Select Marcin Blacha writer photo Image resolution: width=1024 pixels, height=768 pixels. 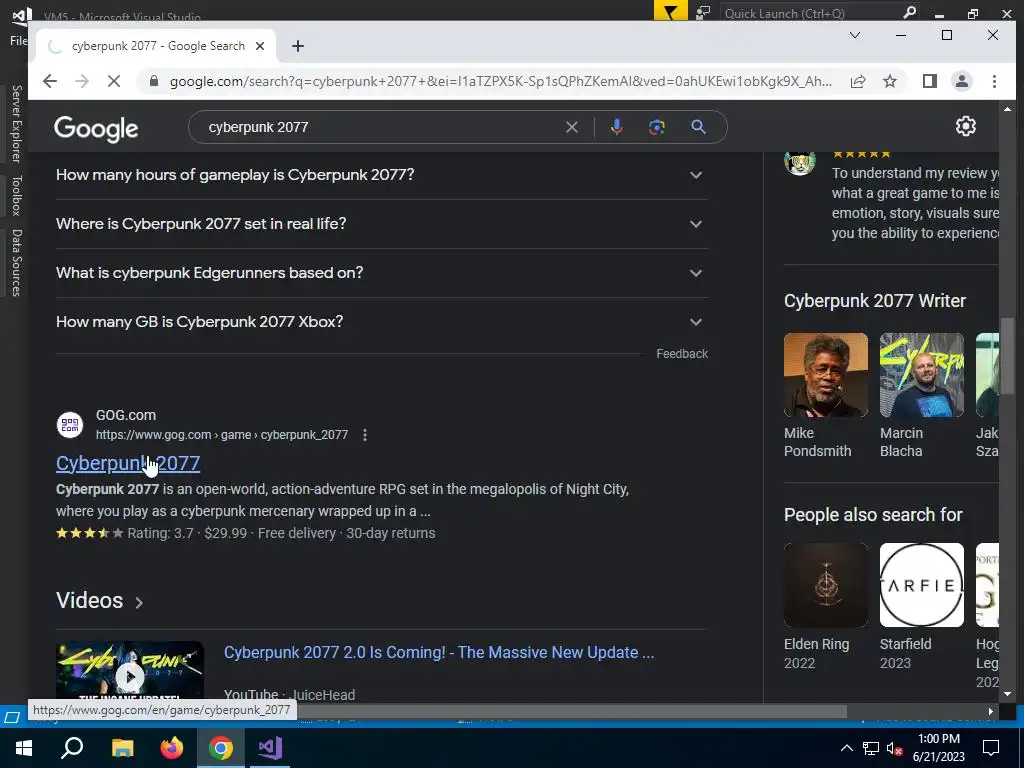click(921, 375)
